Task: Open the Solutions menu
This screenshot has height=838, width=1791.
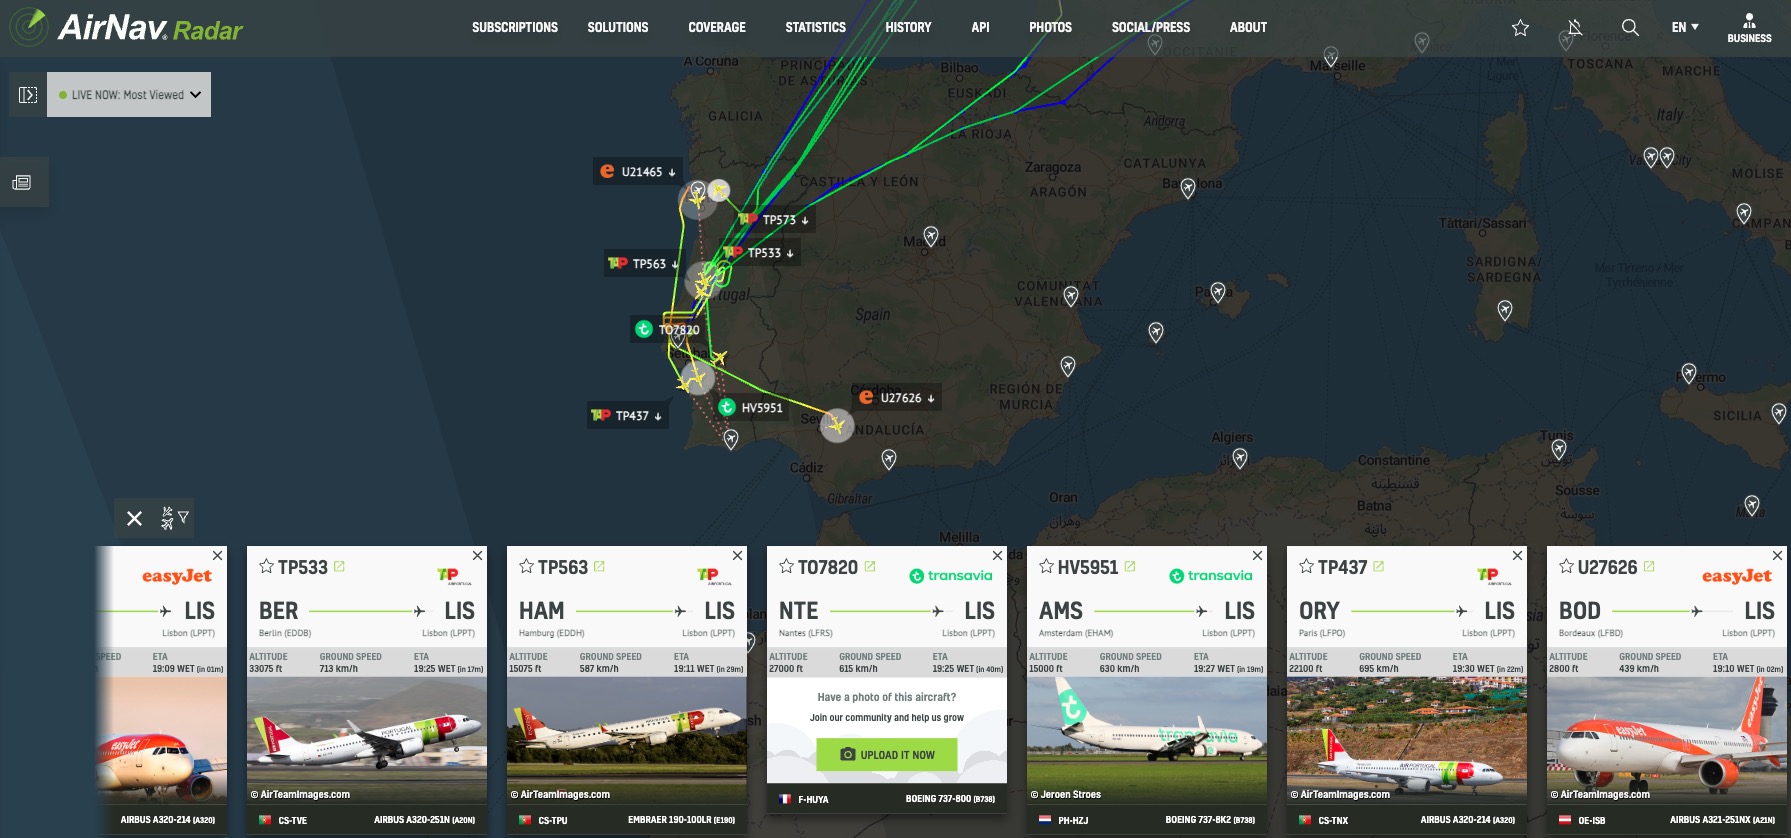Action: 618,28
